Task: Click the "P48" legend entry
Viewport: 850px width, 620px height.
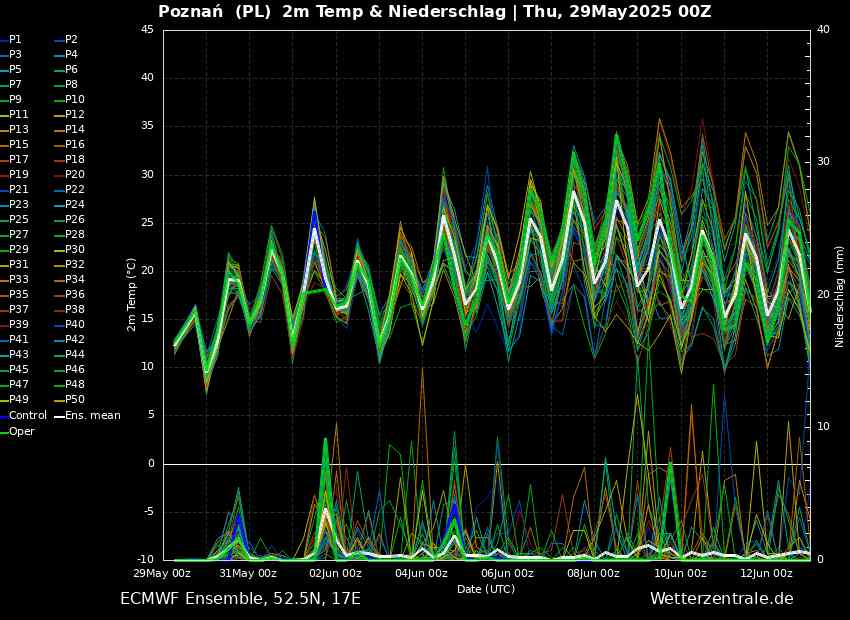Action: 69,384
